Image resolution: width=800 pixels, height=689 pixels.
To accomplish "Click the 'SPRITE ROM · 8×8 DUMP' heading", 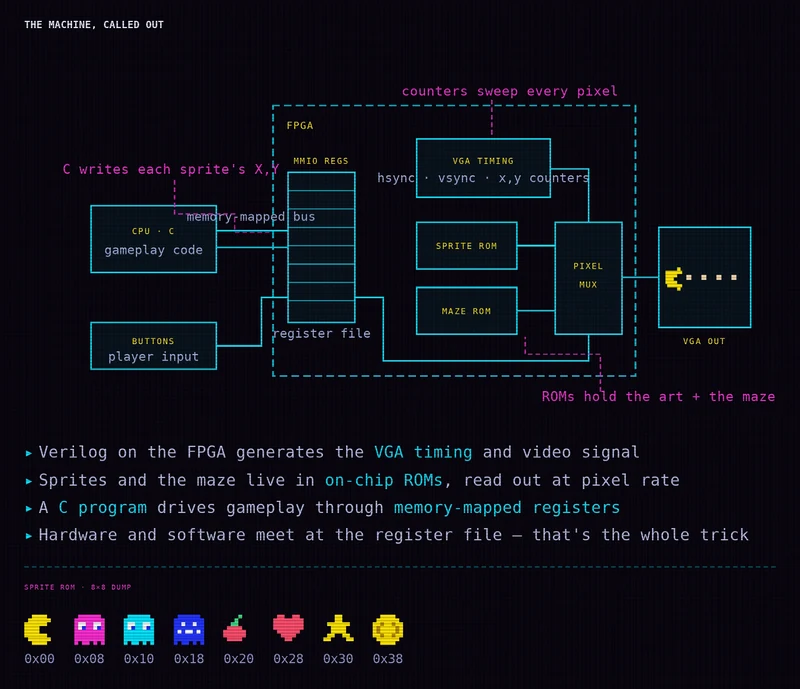I will click(x=78, y=587).
